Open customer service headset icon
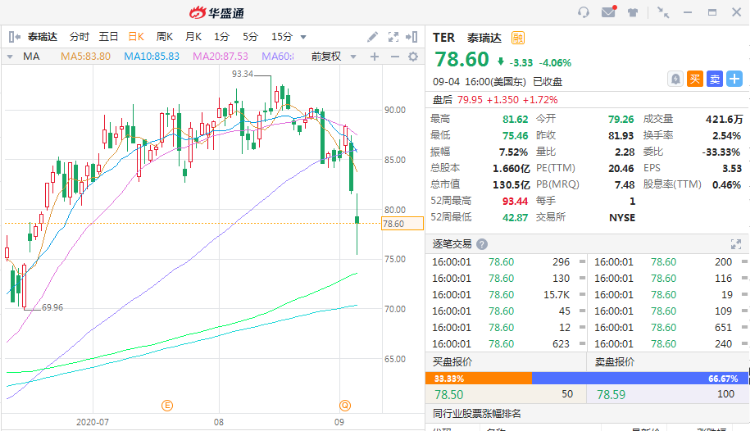750x431 pixels. (x=583, y=12)
